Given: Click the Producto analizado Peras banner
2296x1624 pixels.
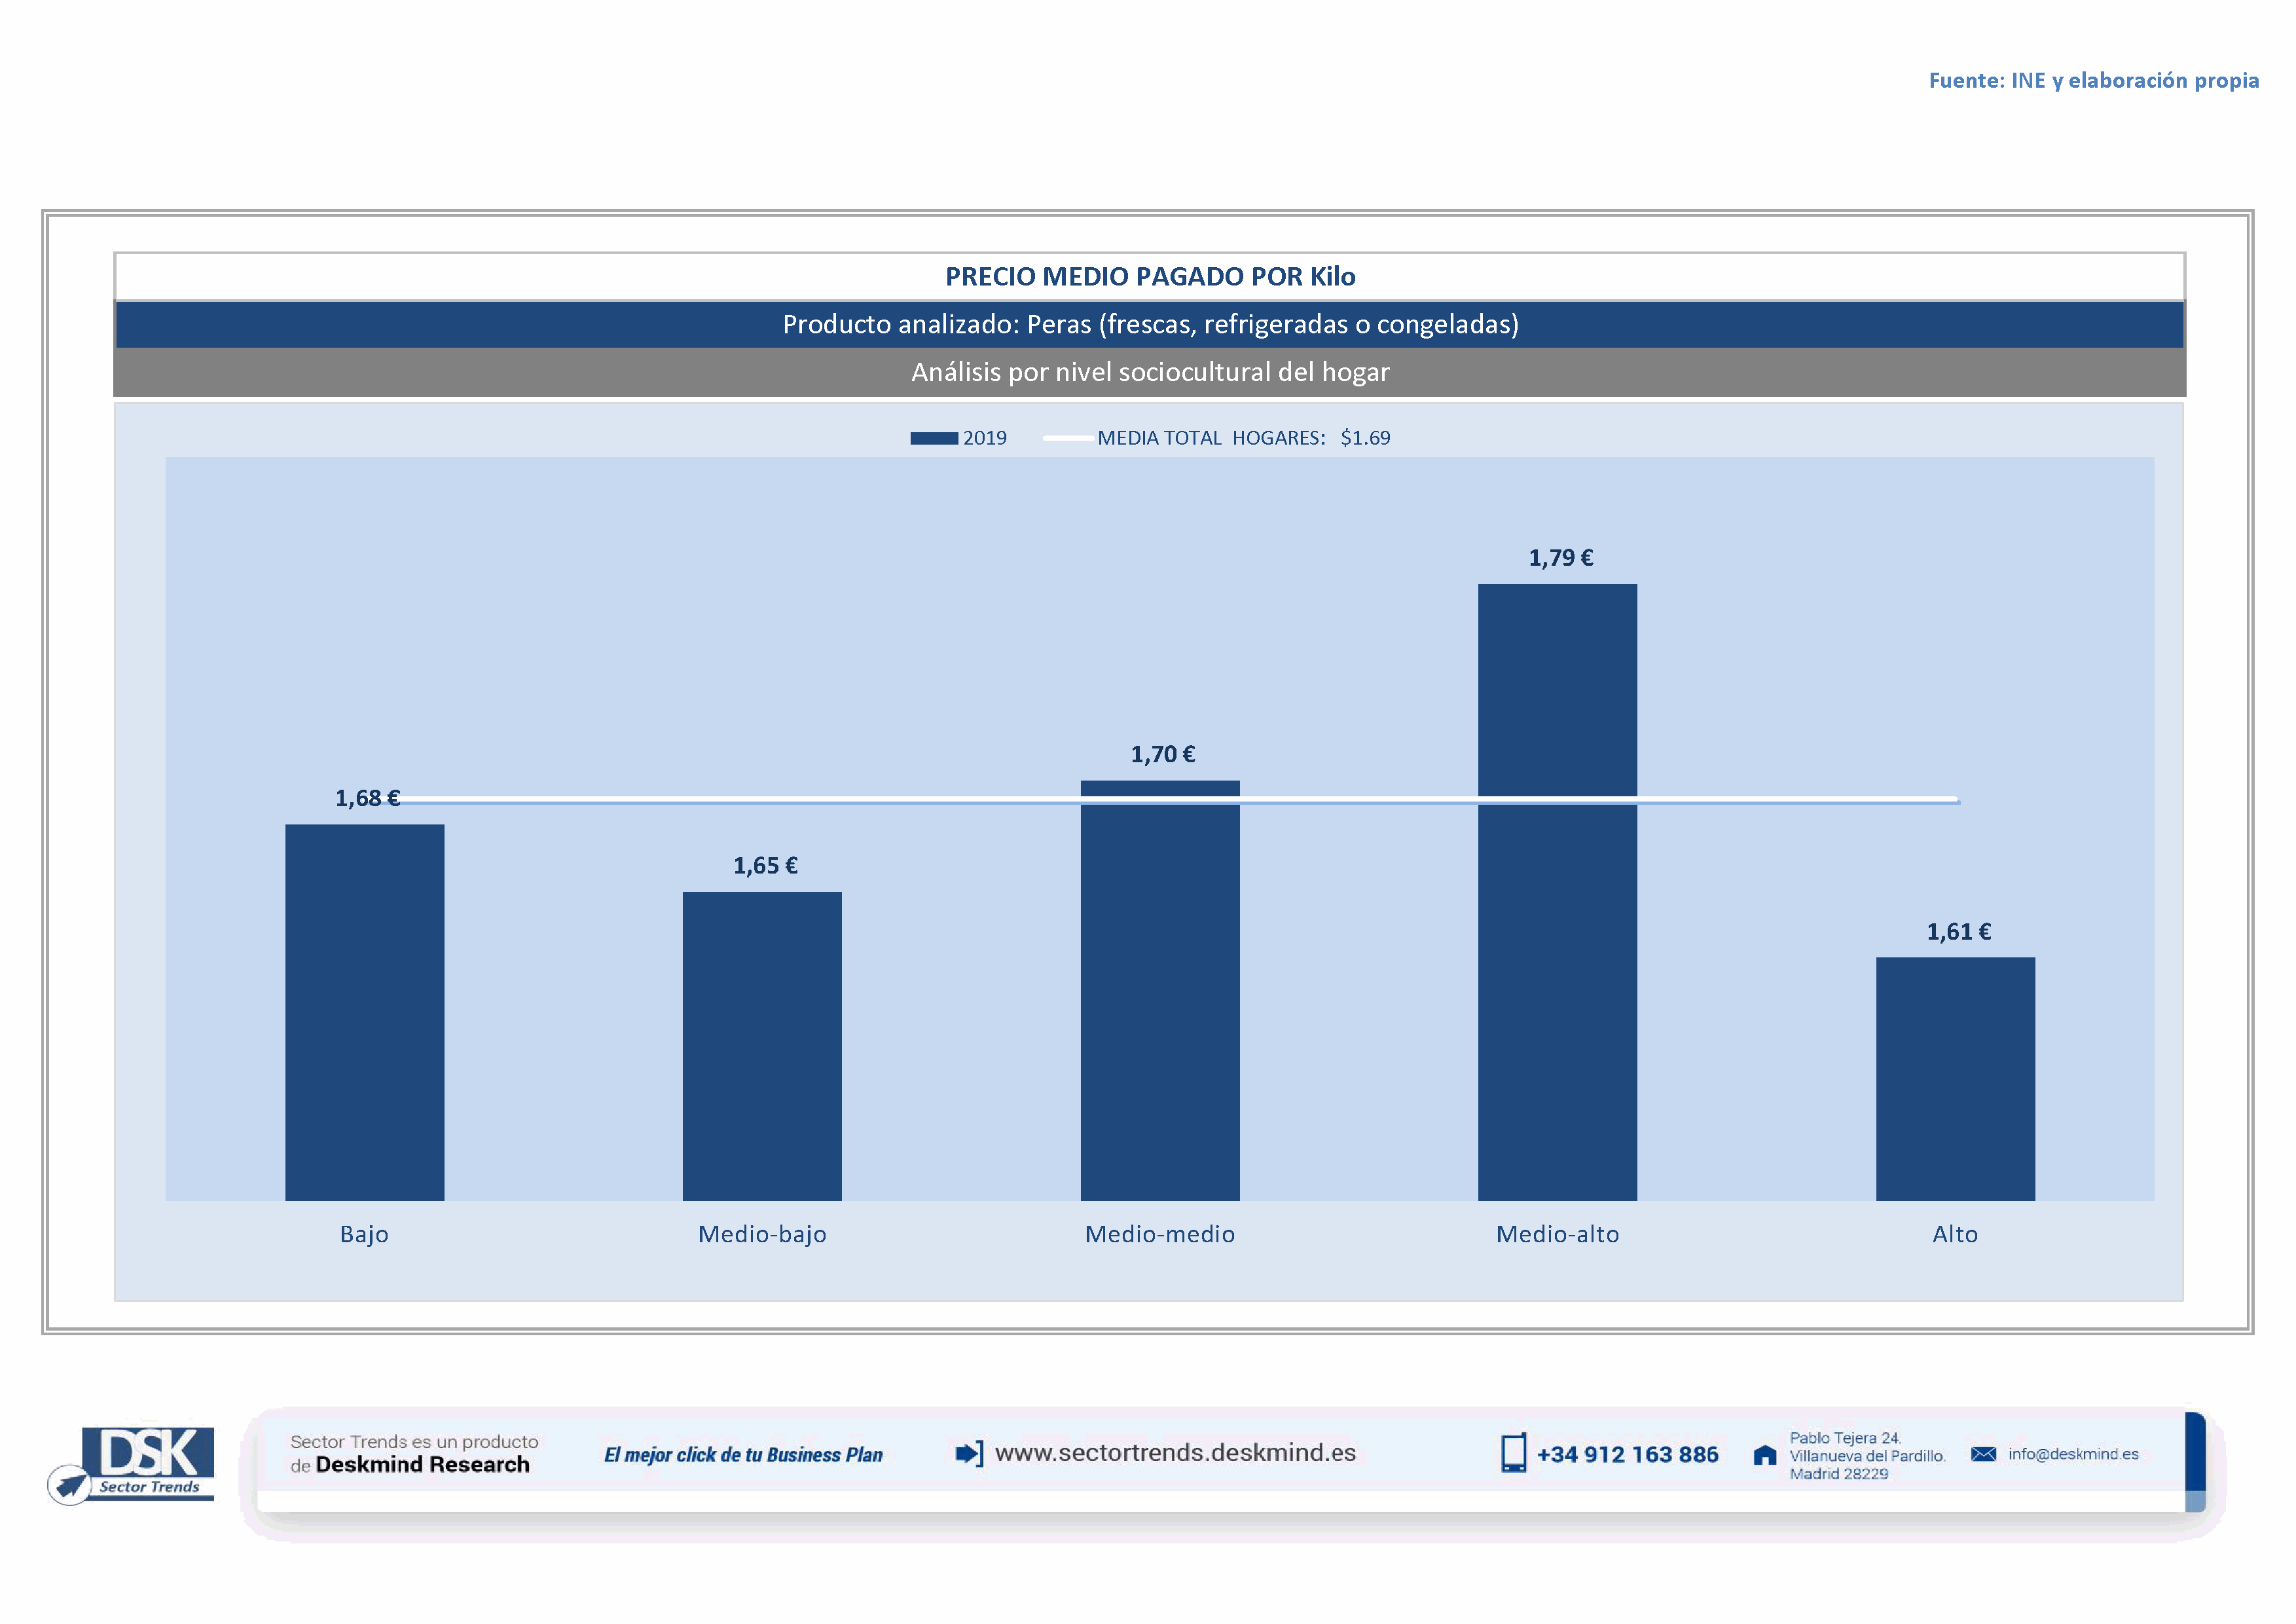Looking at the screenshot, I should pos(1149,324).
